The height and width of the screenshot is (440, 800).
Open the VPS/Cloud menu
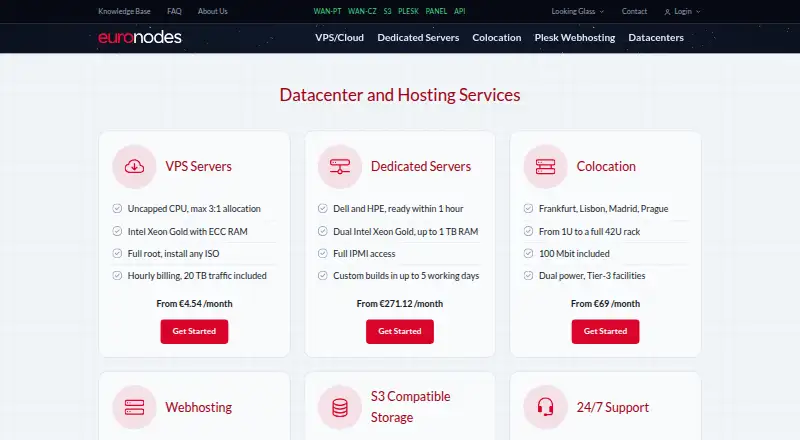(x=339, y=38)
